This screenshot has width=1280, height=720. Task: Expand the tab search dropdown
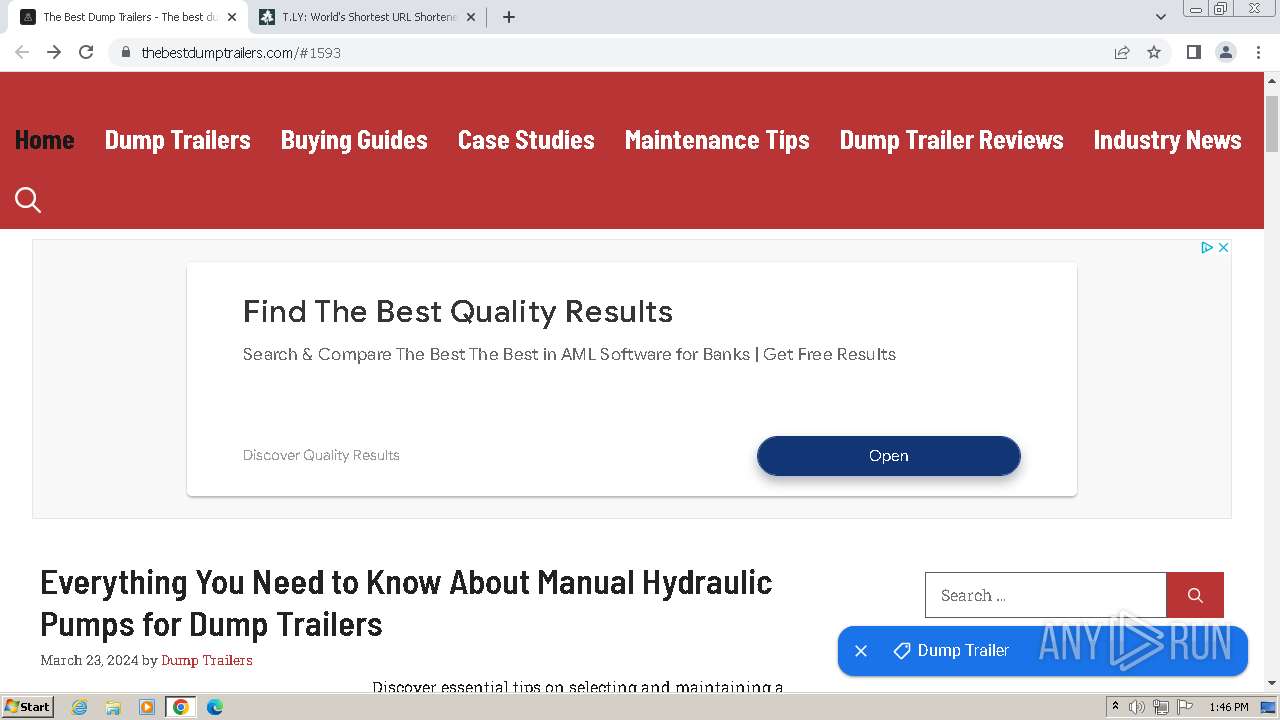1161,17
